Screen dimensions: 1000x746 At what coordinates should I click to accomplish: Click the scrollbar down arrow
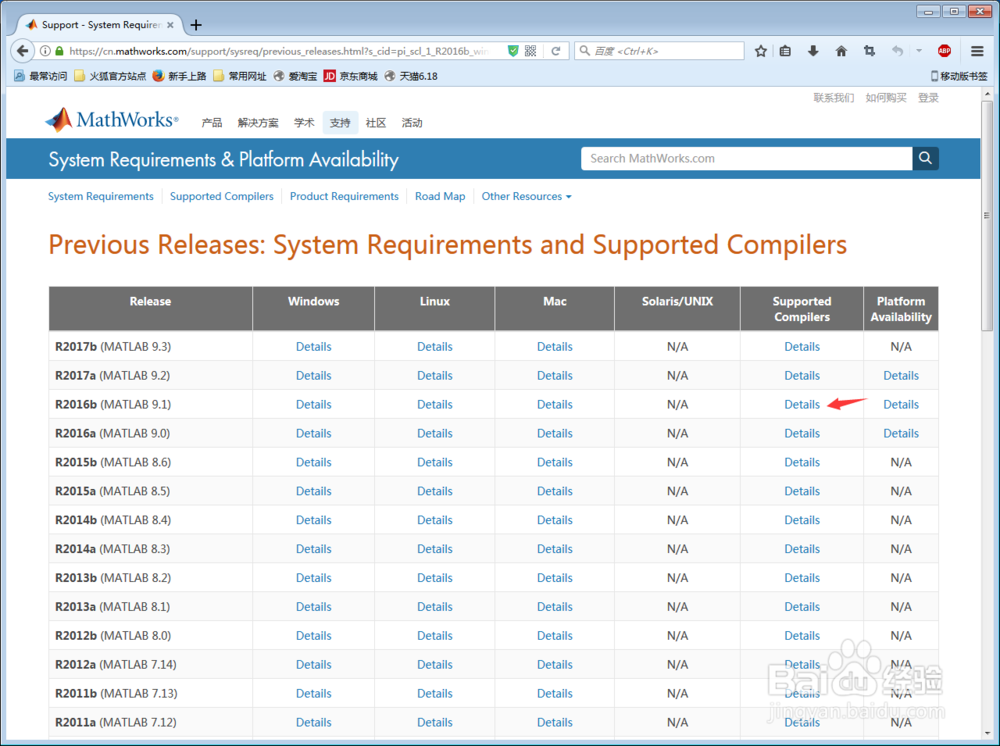(x=987, y=733)
